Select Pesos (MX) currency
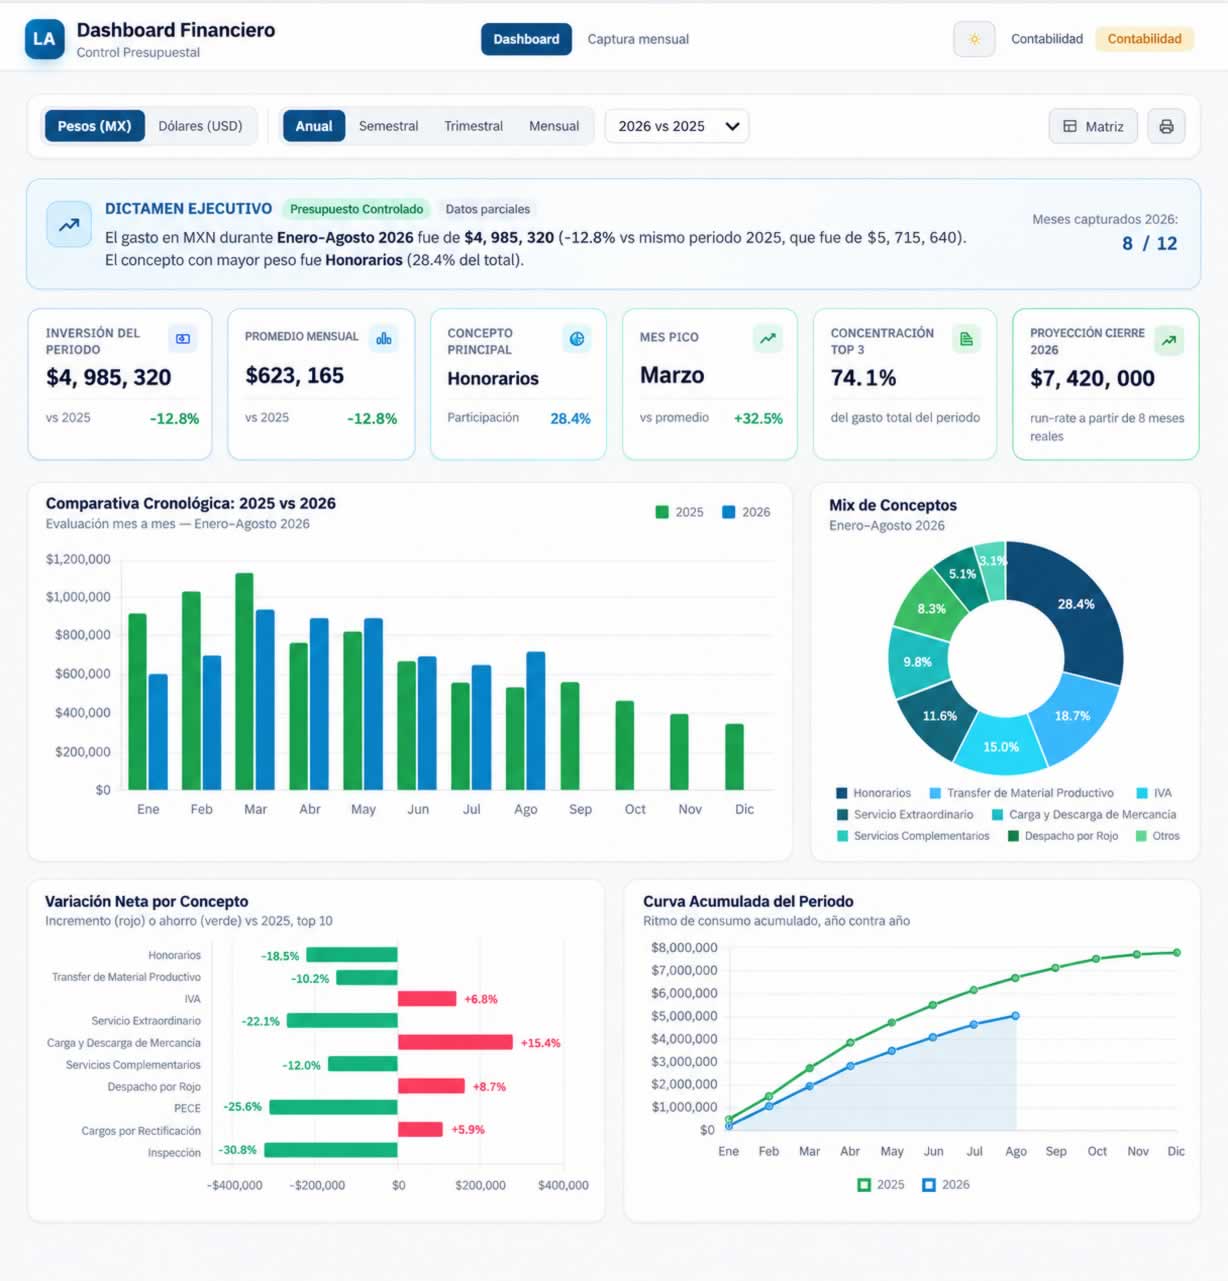The image size is (1228, 1281). click(95, 126)
